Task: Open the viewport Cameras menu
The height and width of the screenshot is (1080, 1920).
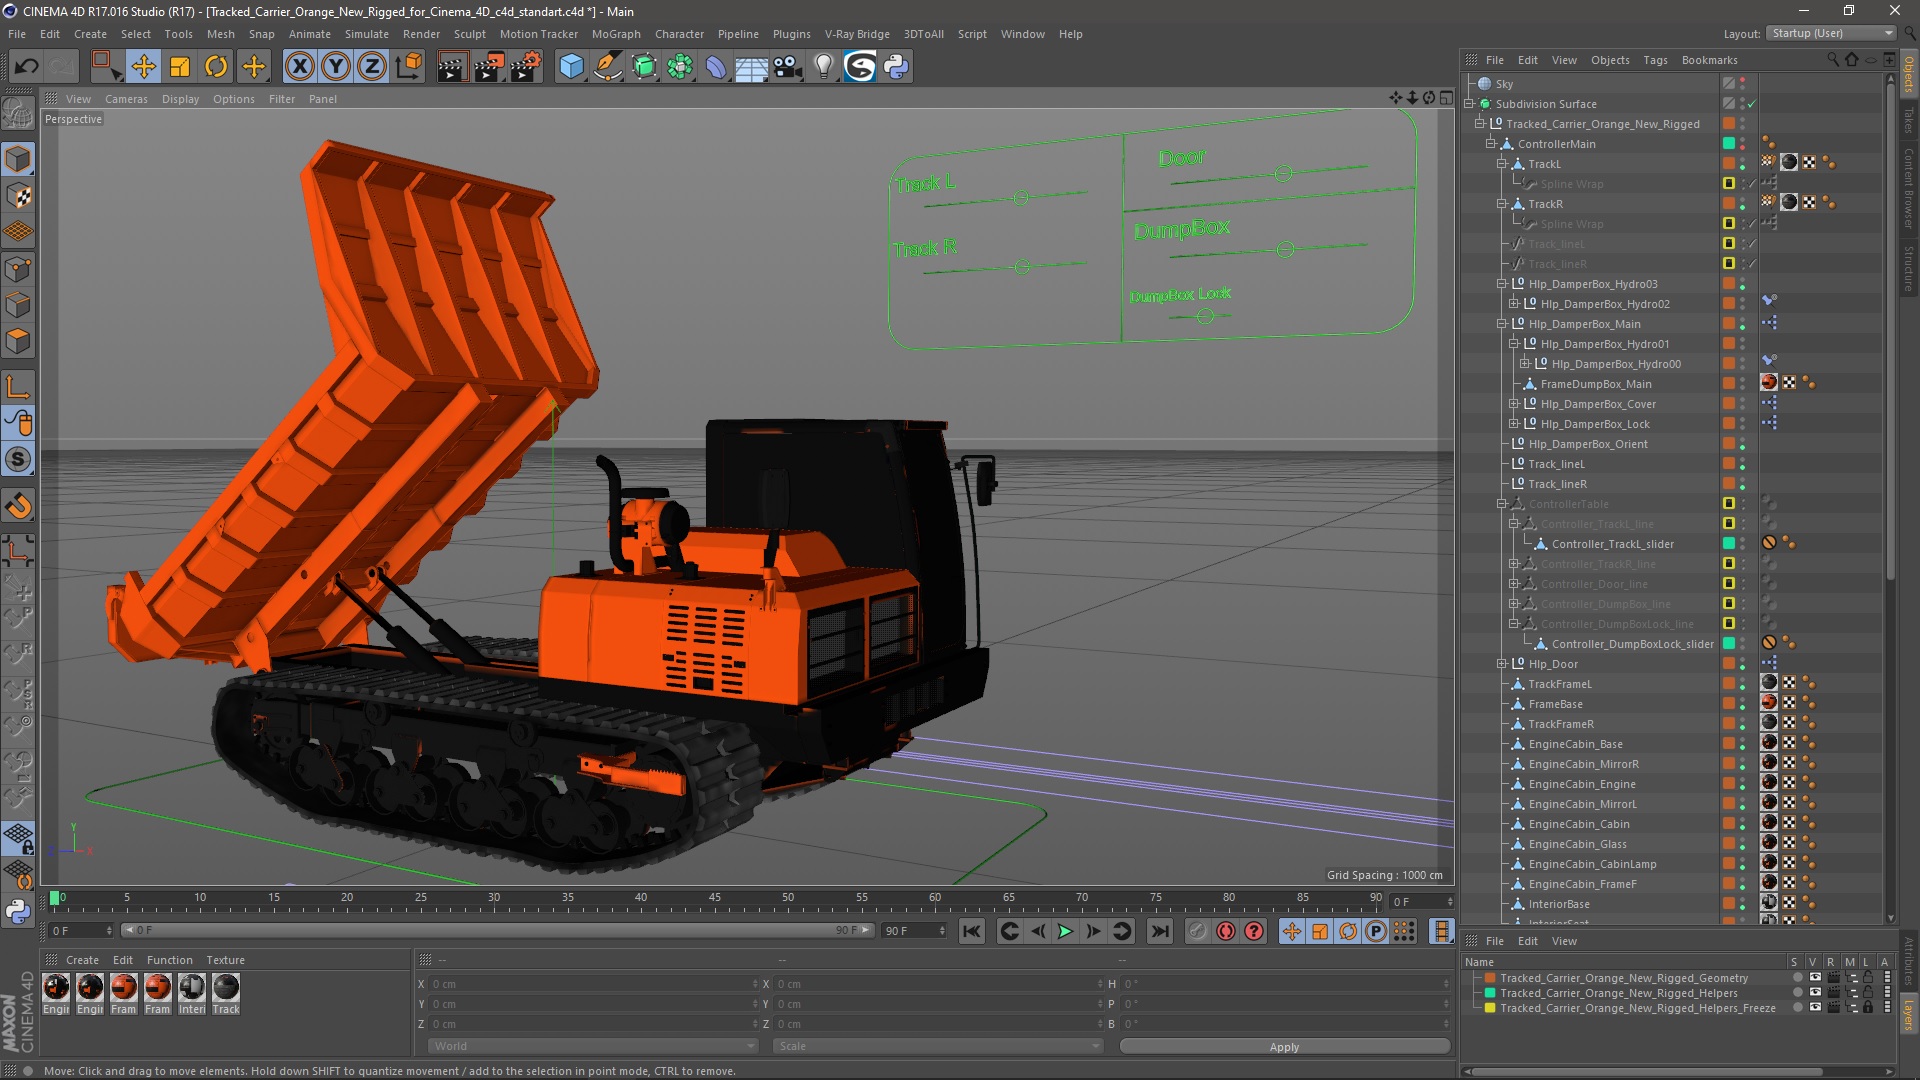Action: (126, 99)
